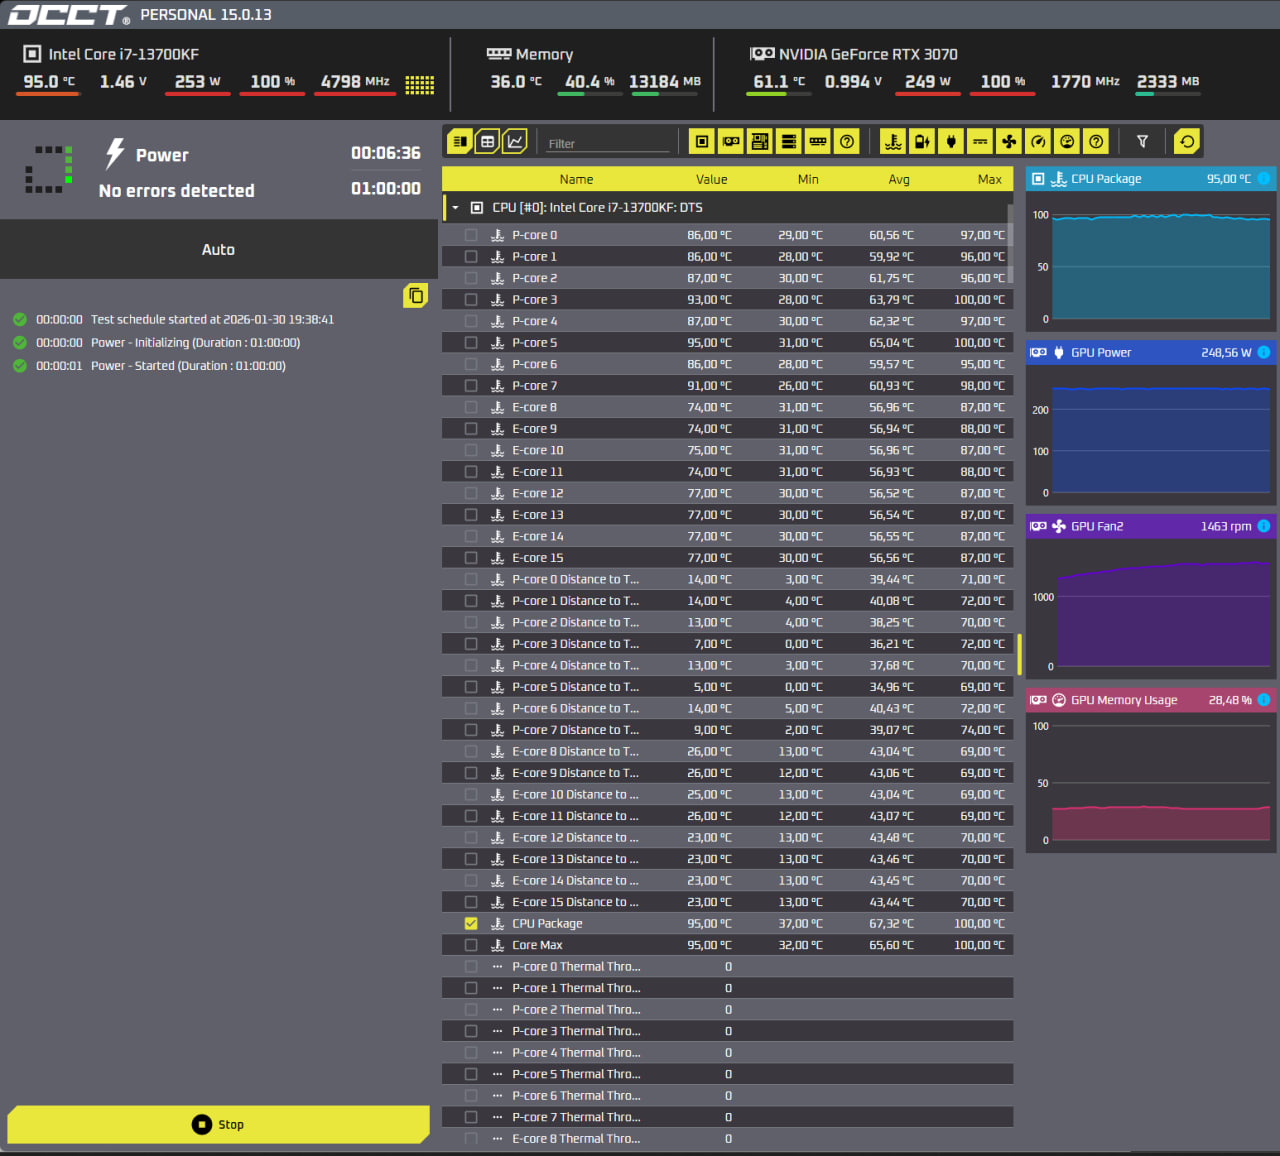Click the Name column header
The image size is (1280, 1156).
click(576, 180)
